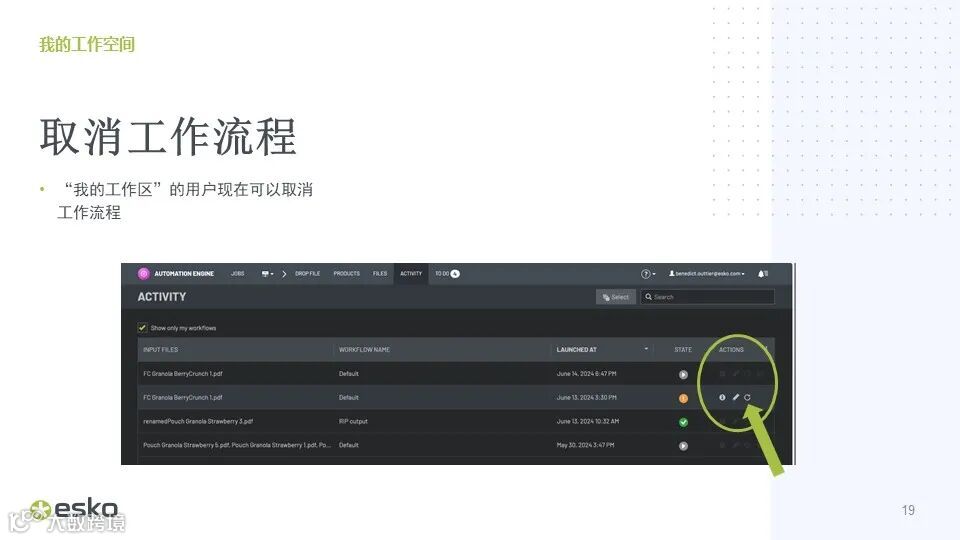Screen dimensions: 960x540
Task: Click the orange warning state icon
Action: [x=683, y=398]
